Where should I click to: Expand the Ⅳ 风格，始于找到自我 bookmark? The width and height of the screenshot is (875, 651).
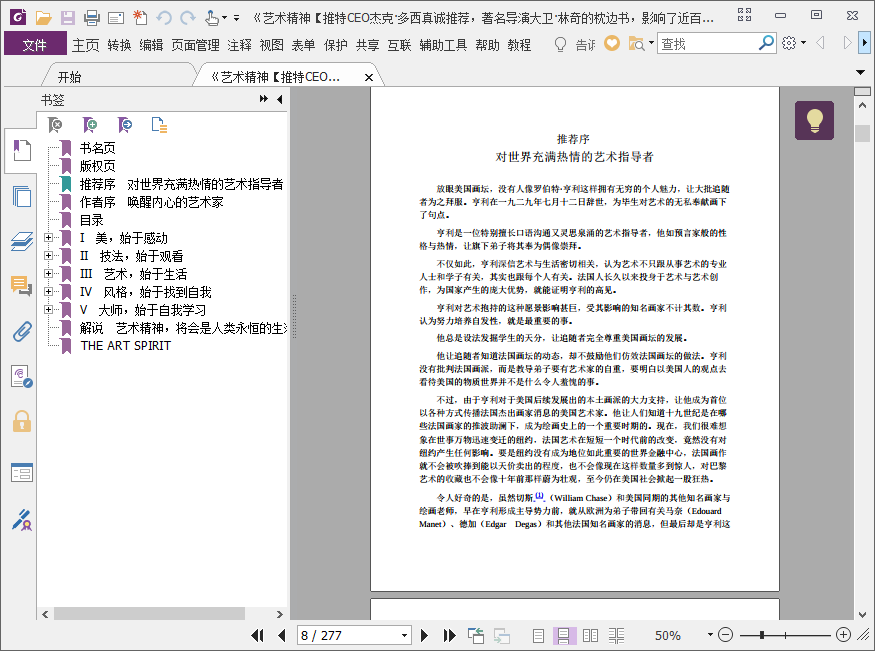tap(49, 291)
